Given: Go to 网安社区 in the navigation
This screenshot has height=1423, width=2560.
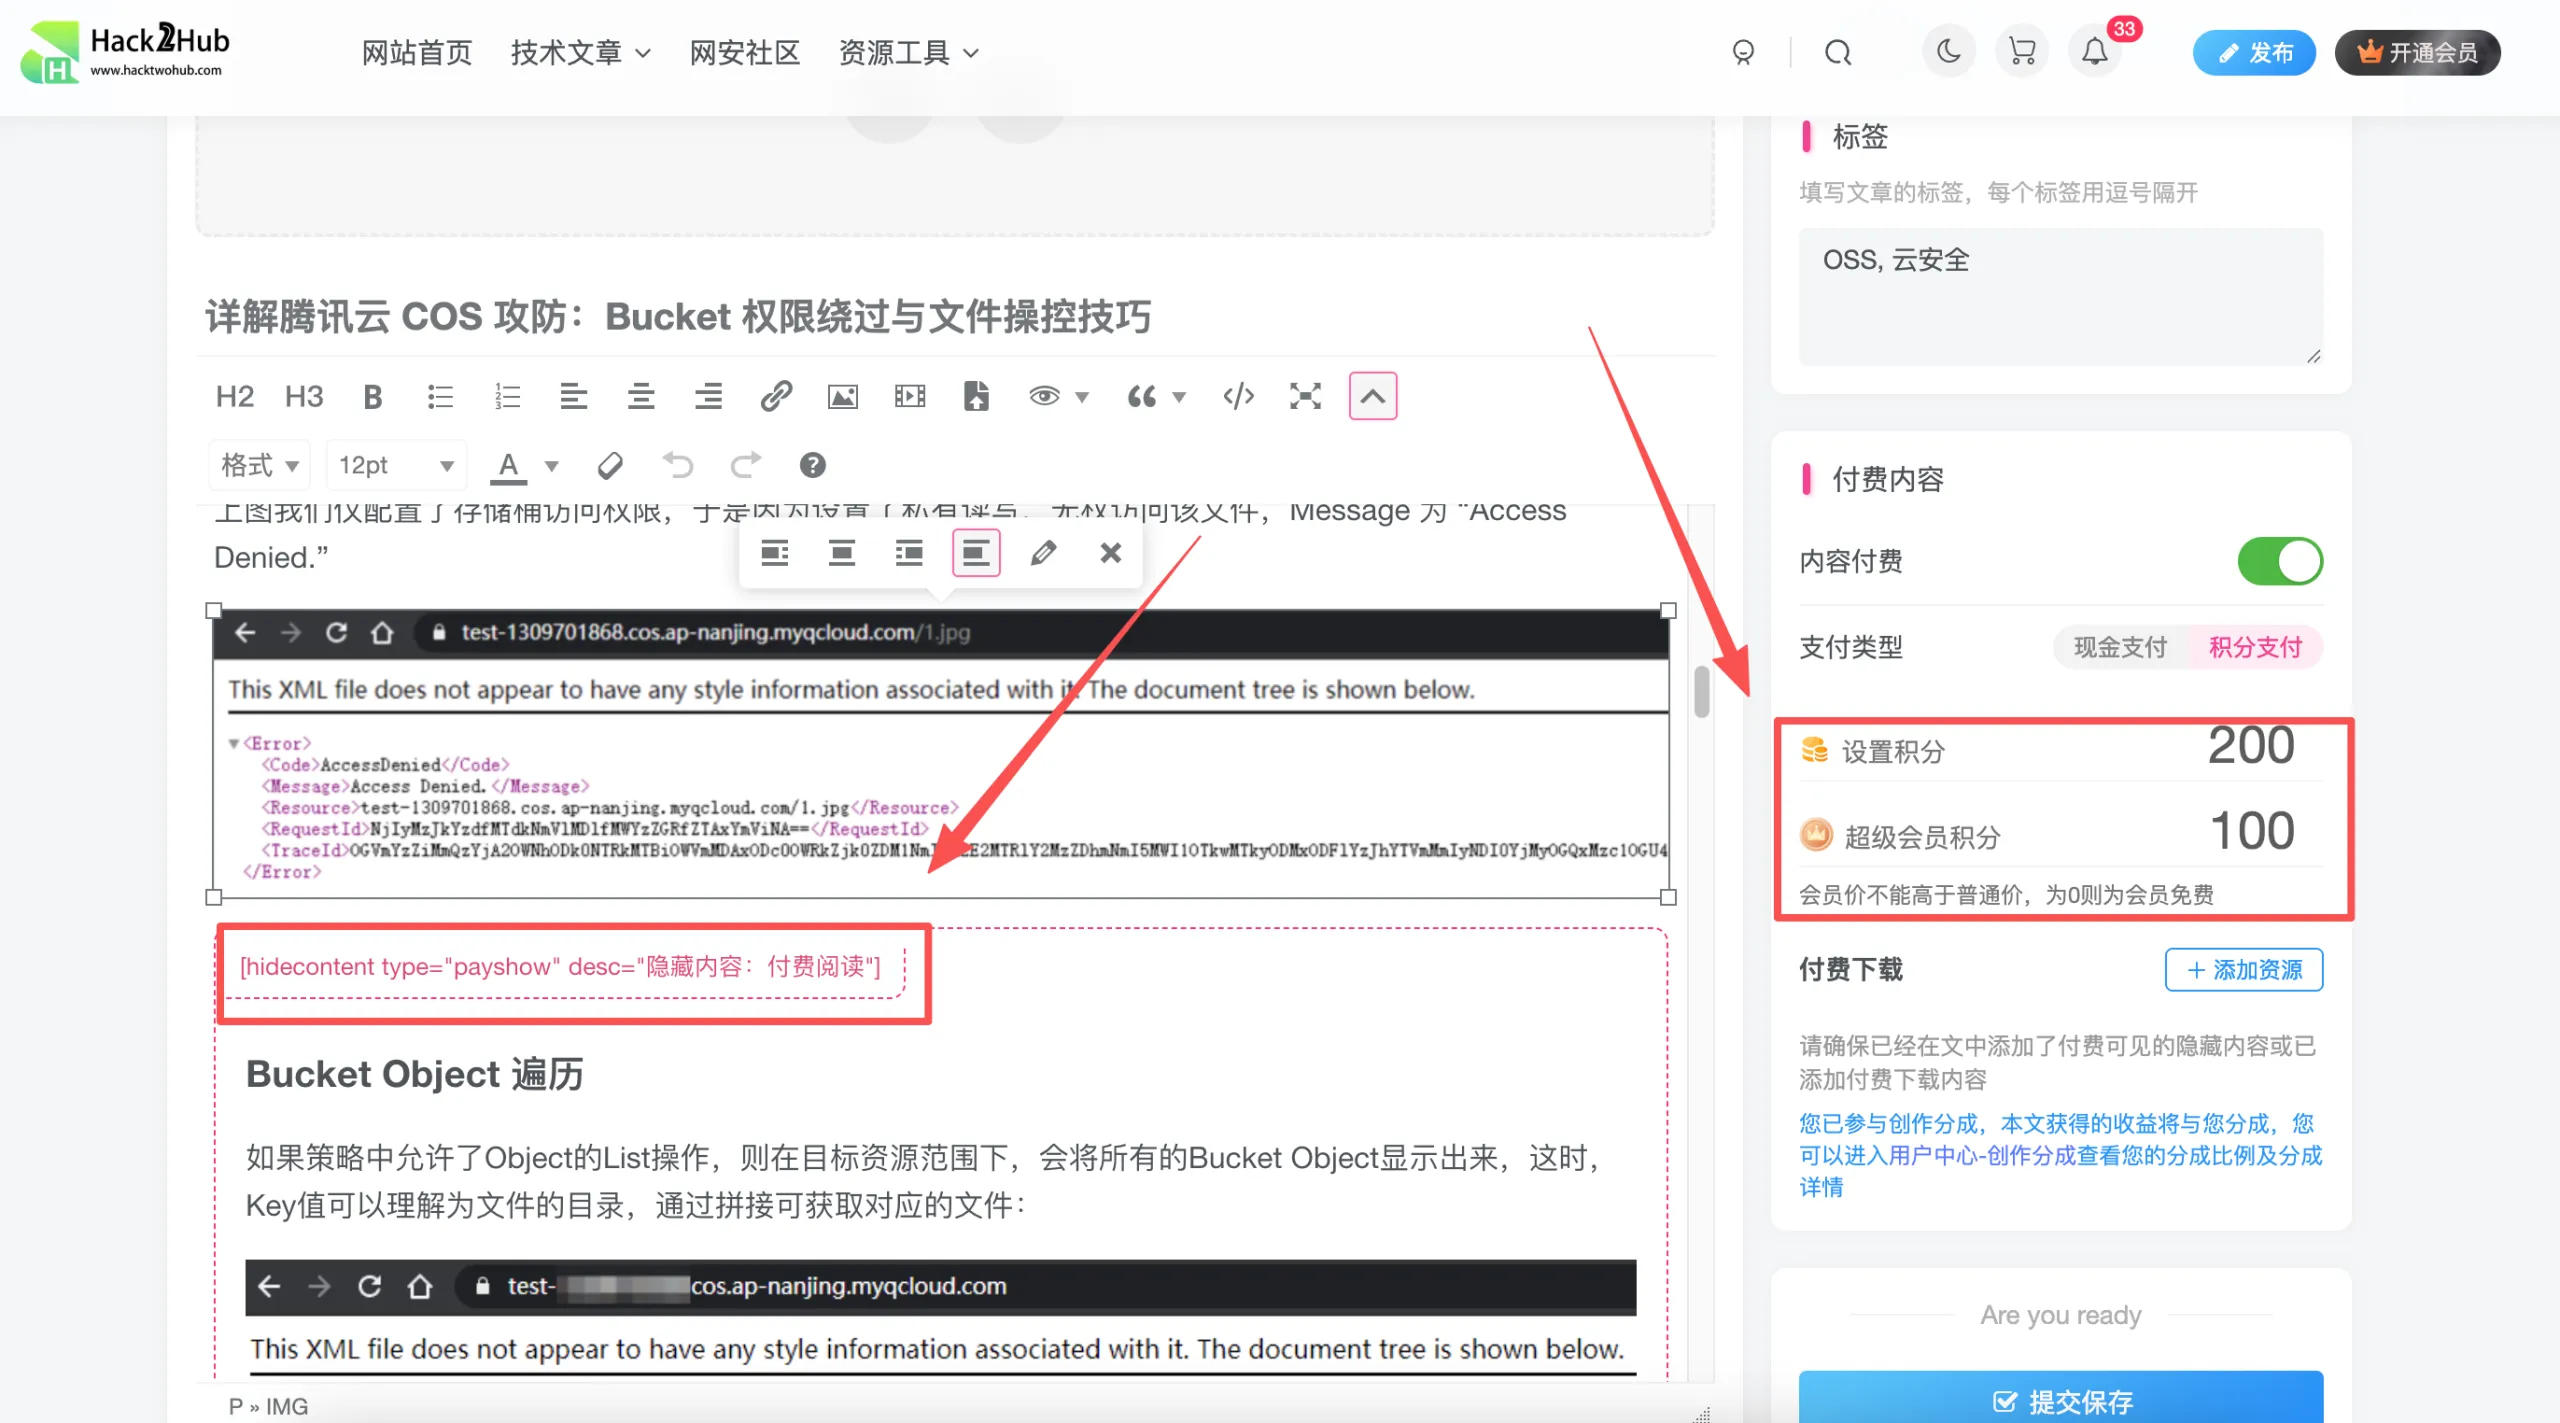Looking at the screenshot, I should tap(744, 53).
